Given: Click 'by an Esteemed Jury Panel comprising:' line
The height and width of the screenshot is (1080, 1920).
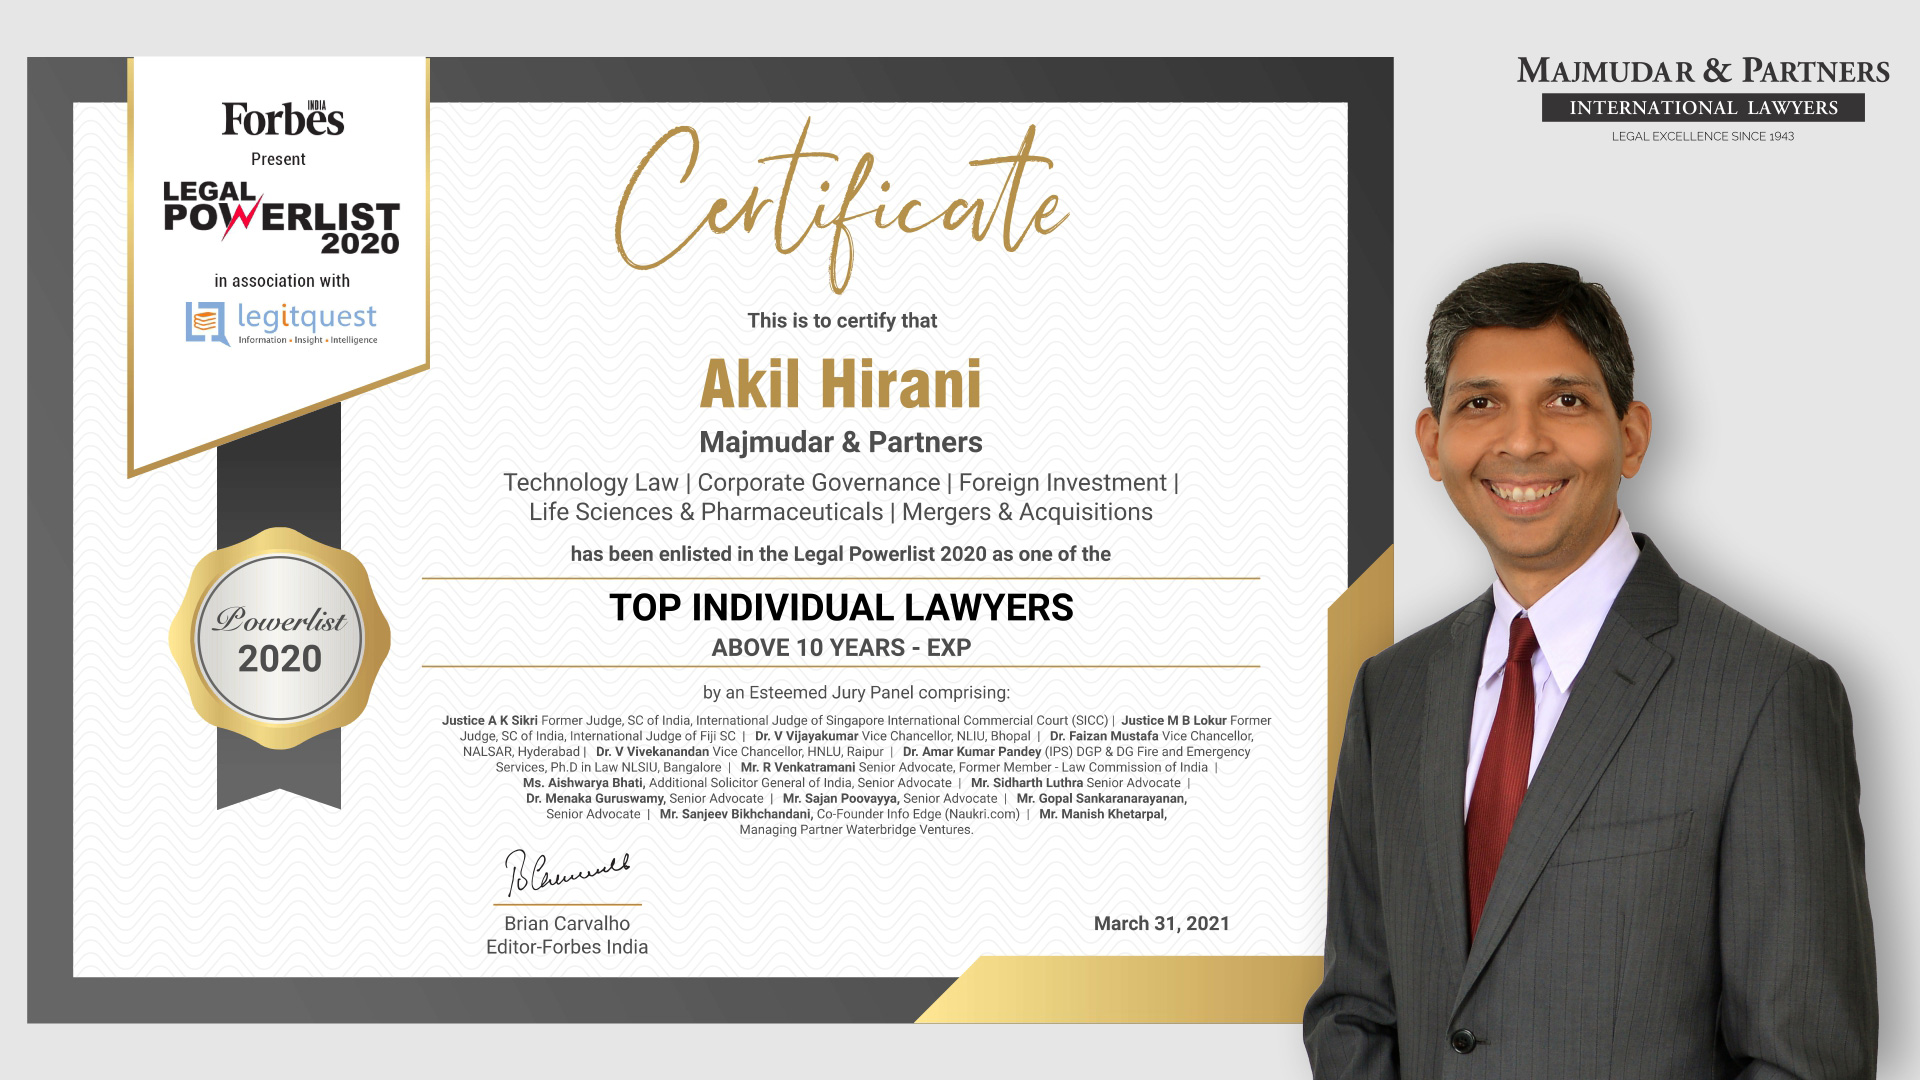Looking at the screenshot, I should (856, 692).
